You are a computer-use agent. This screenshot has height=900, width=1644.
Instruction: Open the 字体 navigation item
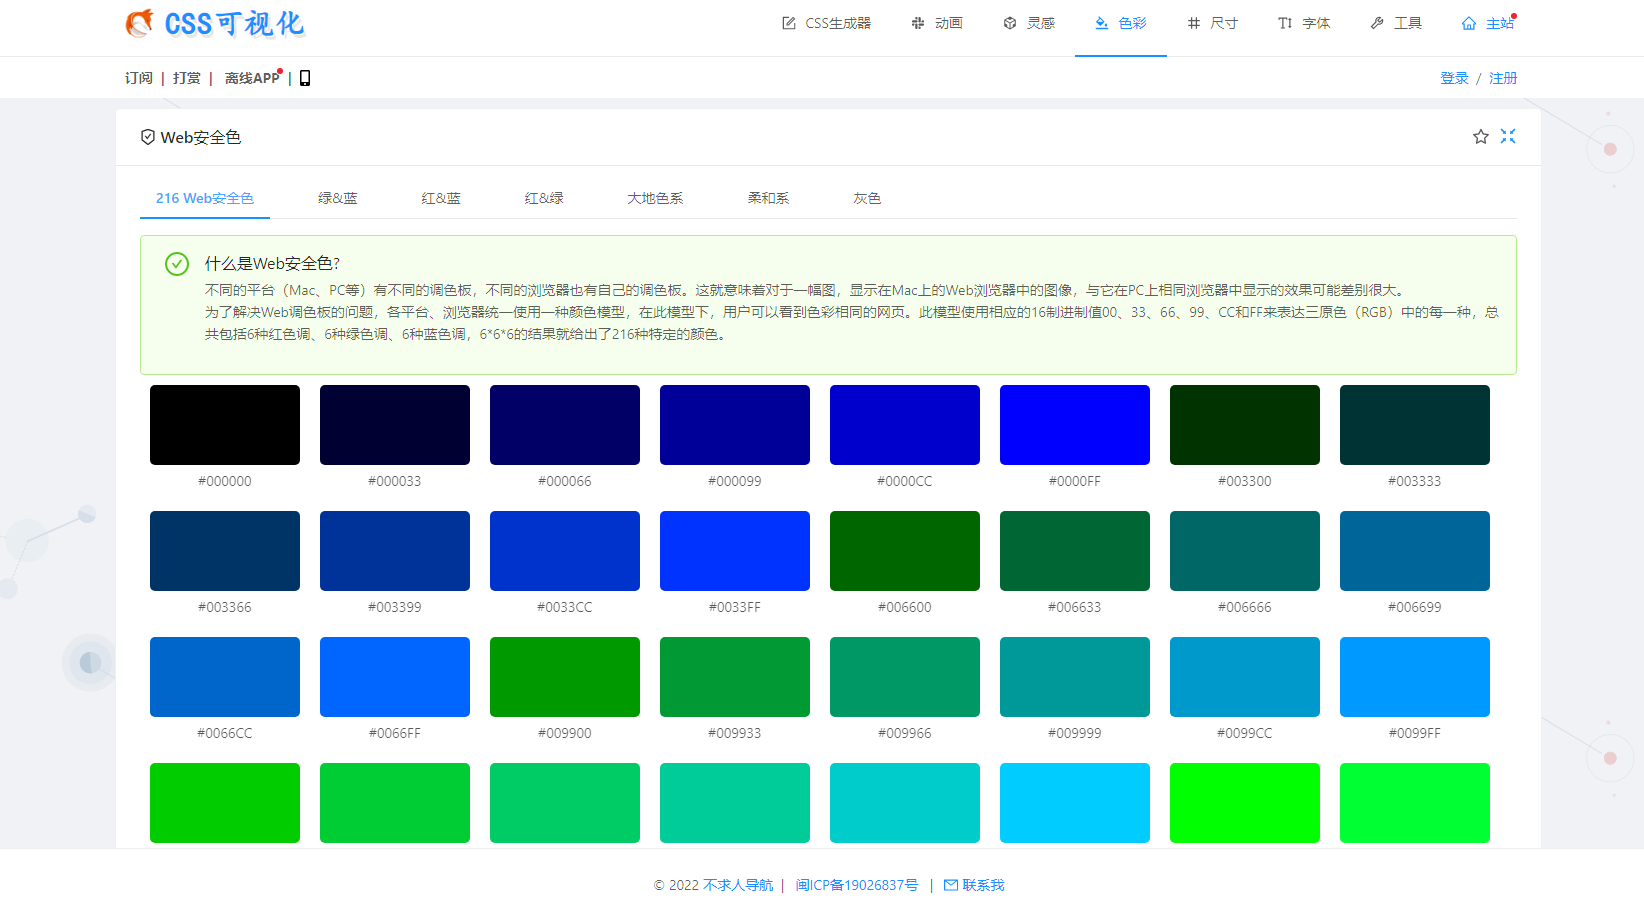pyautogui.click(x=1304, y=23)
